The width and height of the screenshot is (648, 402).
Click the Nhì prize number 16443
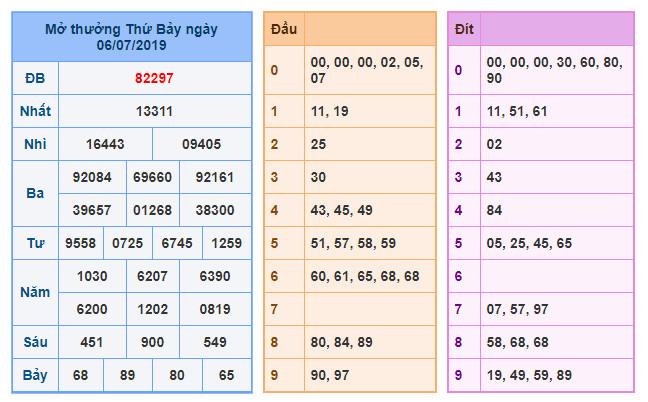tap(105, 144)
